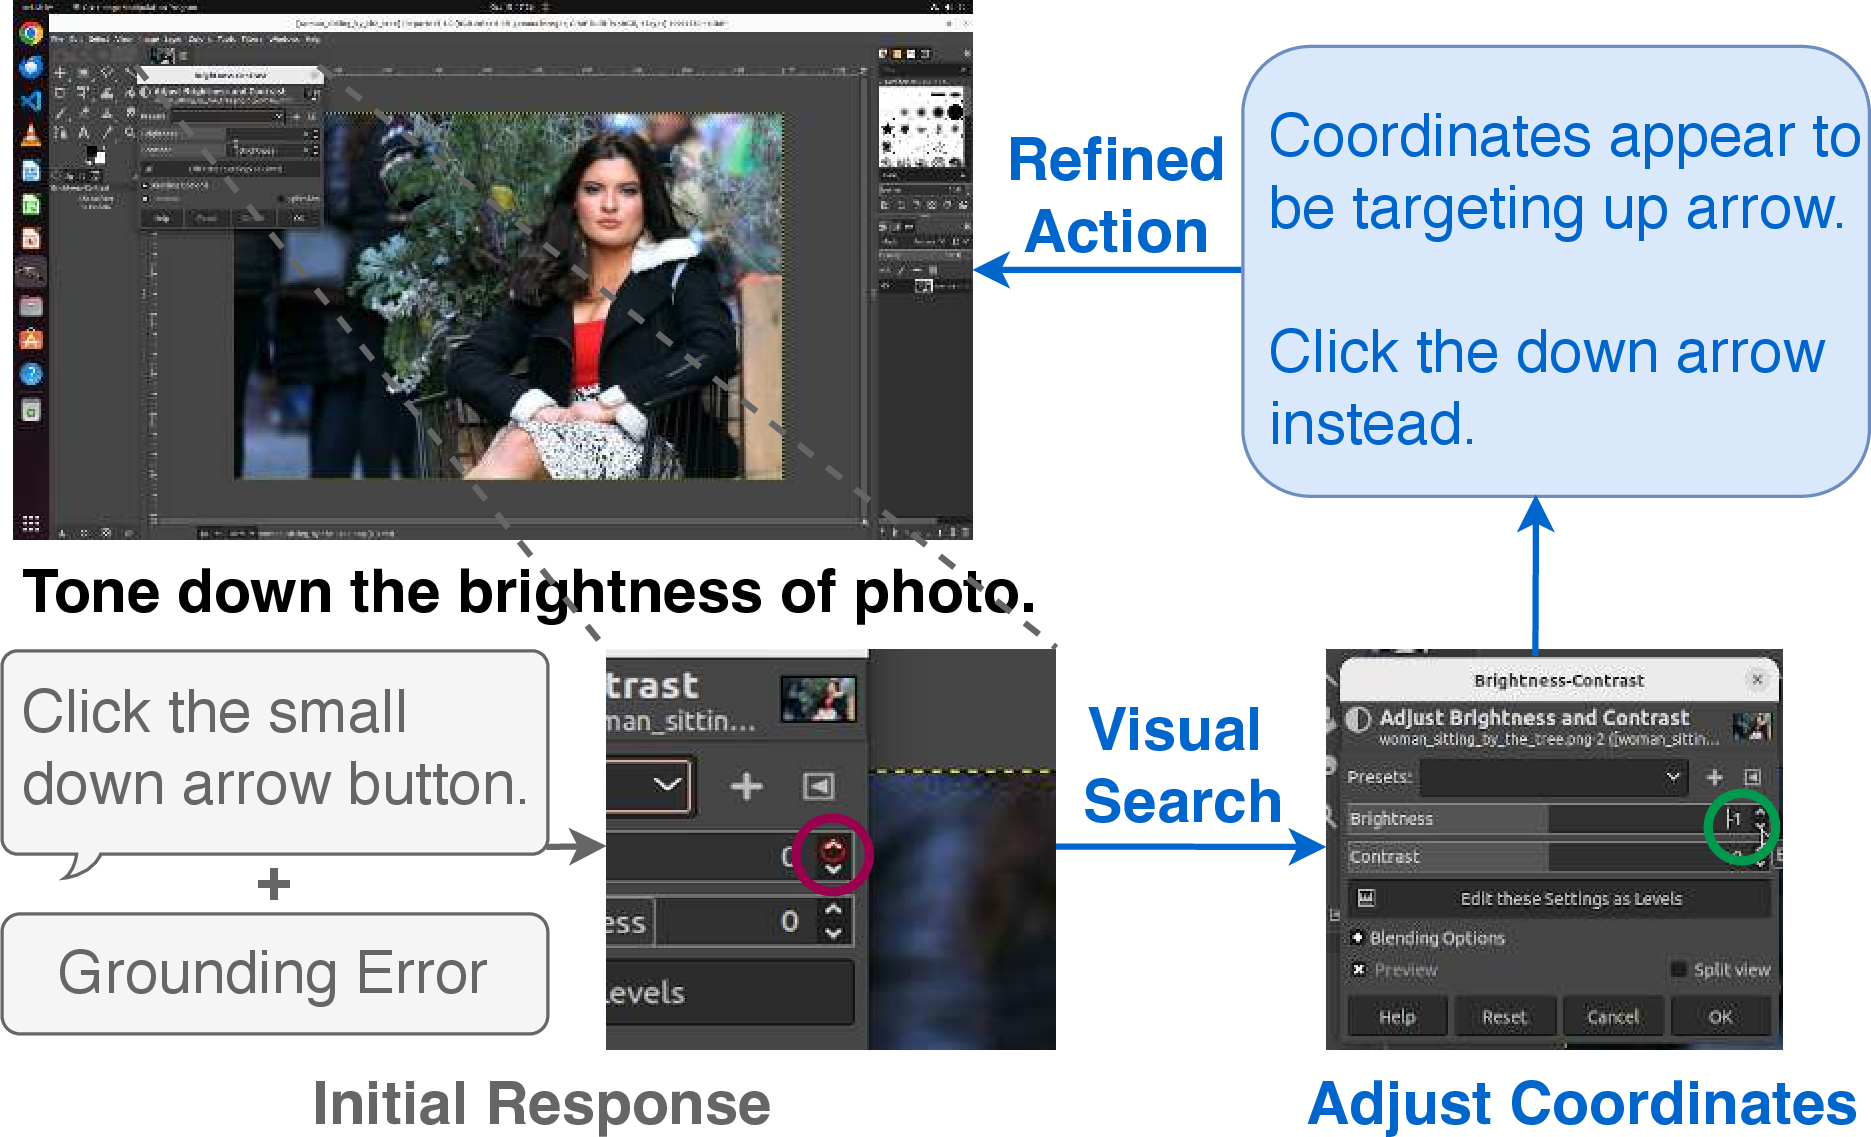Launch VS Code from the Ubuntu dock
The width and height of the screenshot is (1871, 1137).
(x=31, y=101)
